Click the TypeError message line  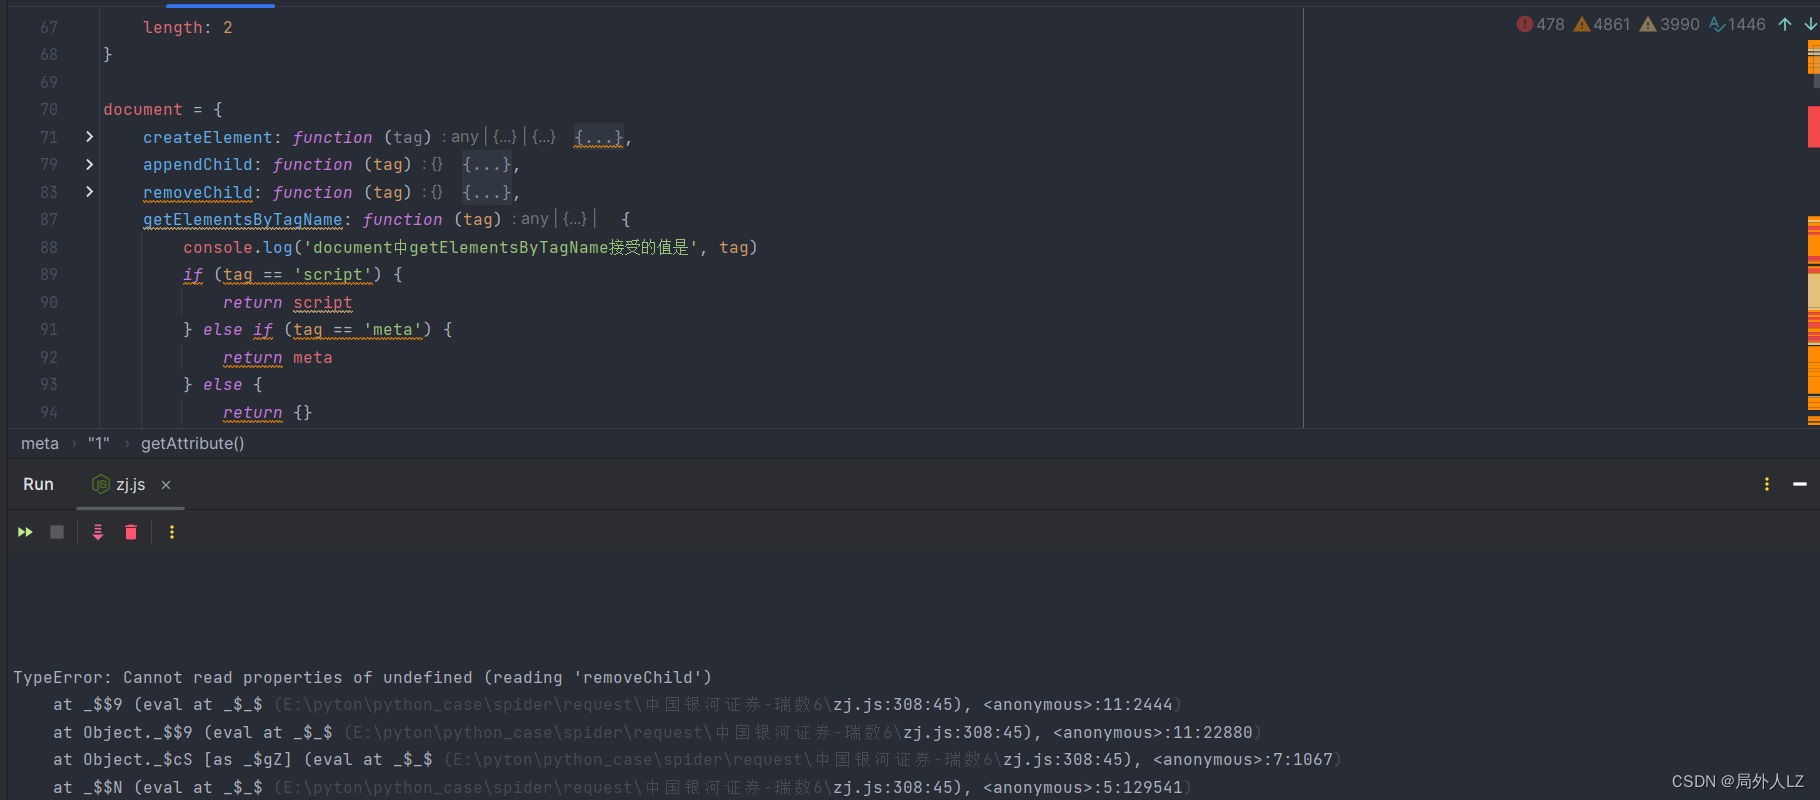click(362, 677)
